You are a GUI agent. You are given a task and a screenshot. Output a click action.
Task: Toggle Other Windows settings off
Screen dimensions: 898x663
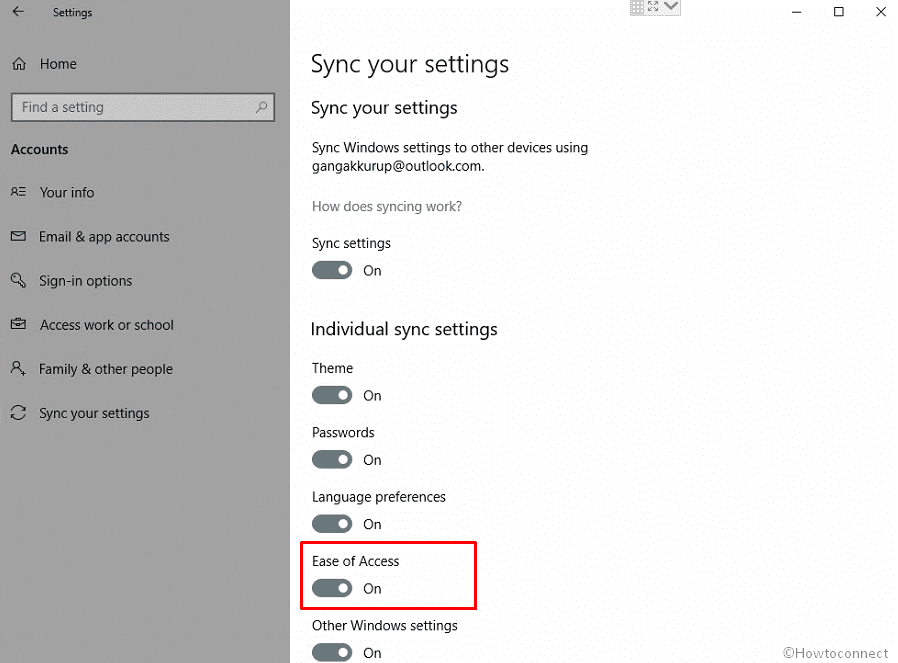click(x=332, y=652)
